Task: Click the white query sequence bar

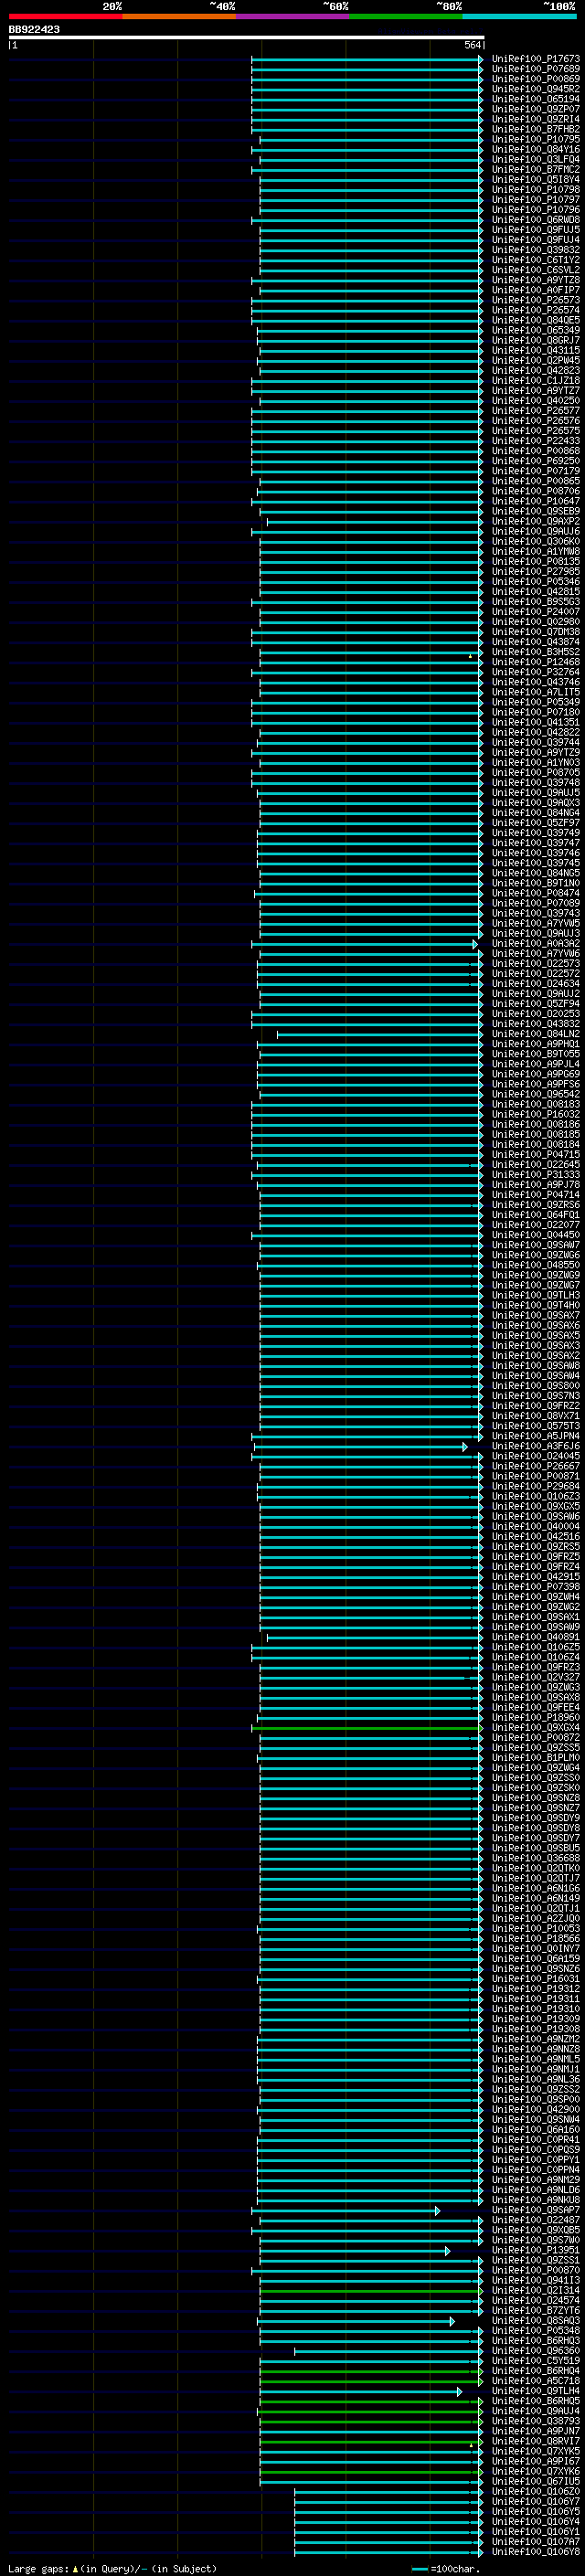Action: click(247, 38)
